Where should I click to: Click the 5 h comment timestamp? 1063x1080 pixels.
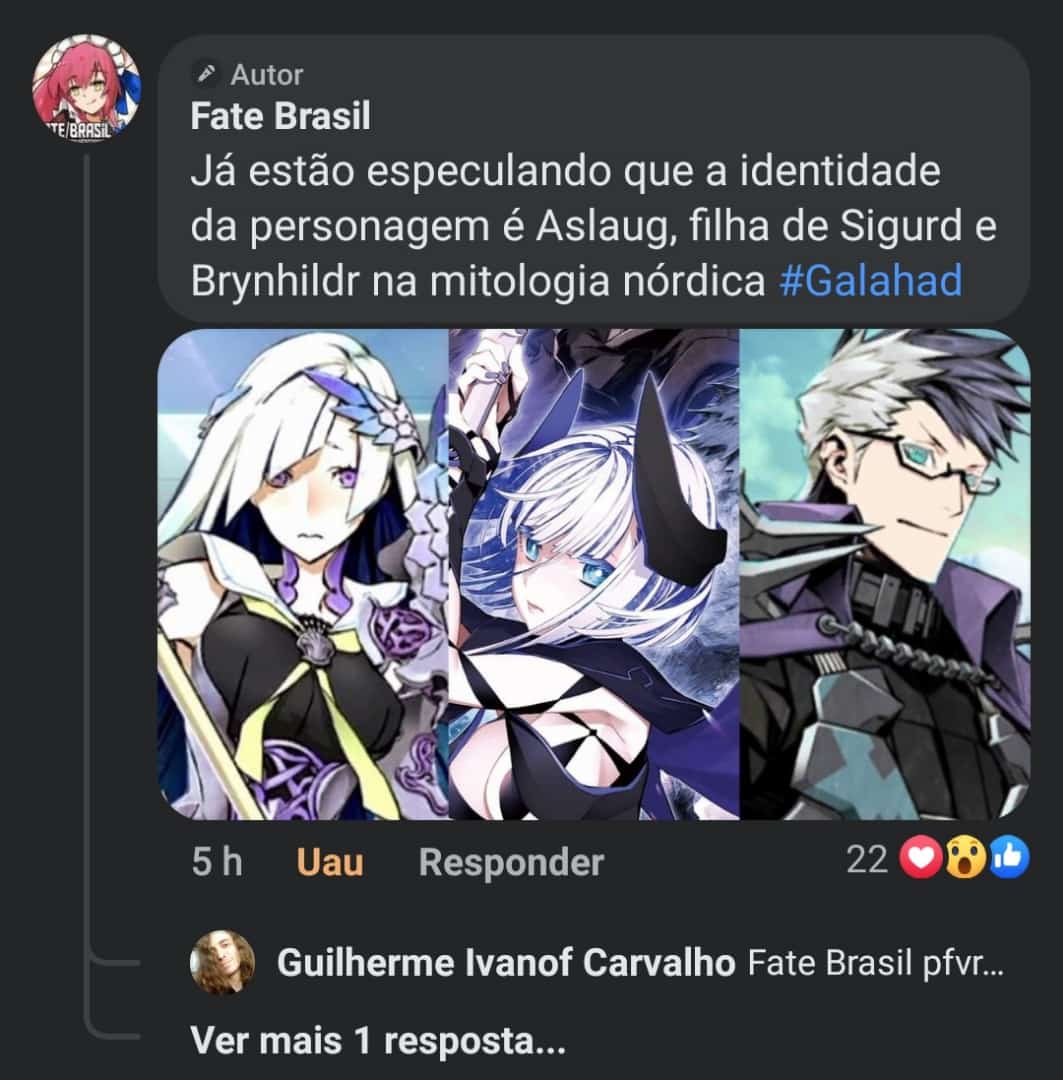click(217, 862)
